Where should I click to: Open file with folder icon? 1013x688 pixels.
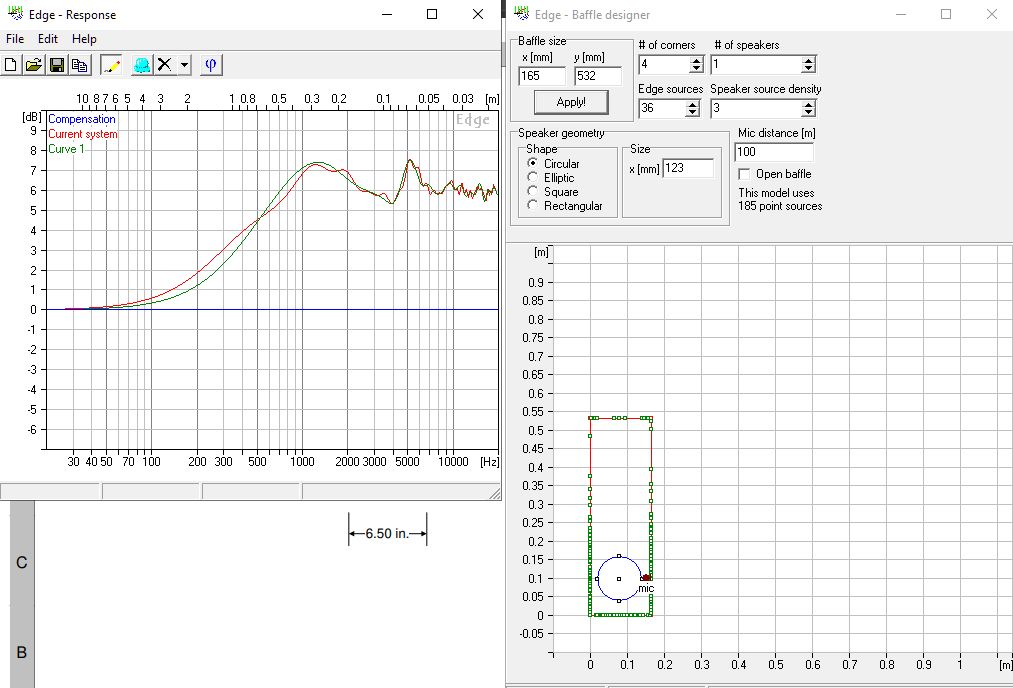tap(34, 65)
